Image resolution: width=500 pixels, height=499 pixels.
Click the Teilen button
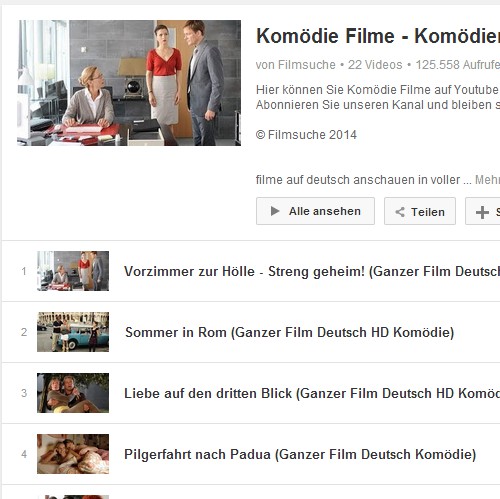click(x=420, y=211)
